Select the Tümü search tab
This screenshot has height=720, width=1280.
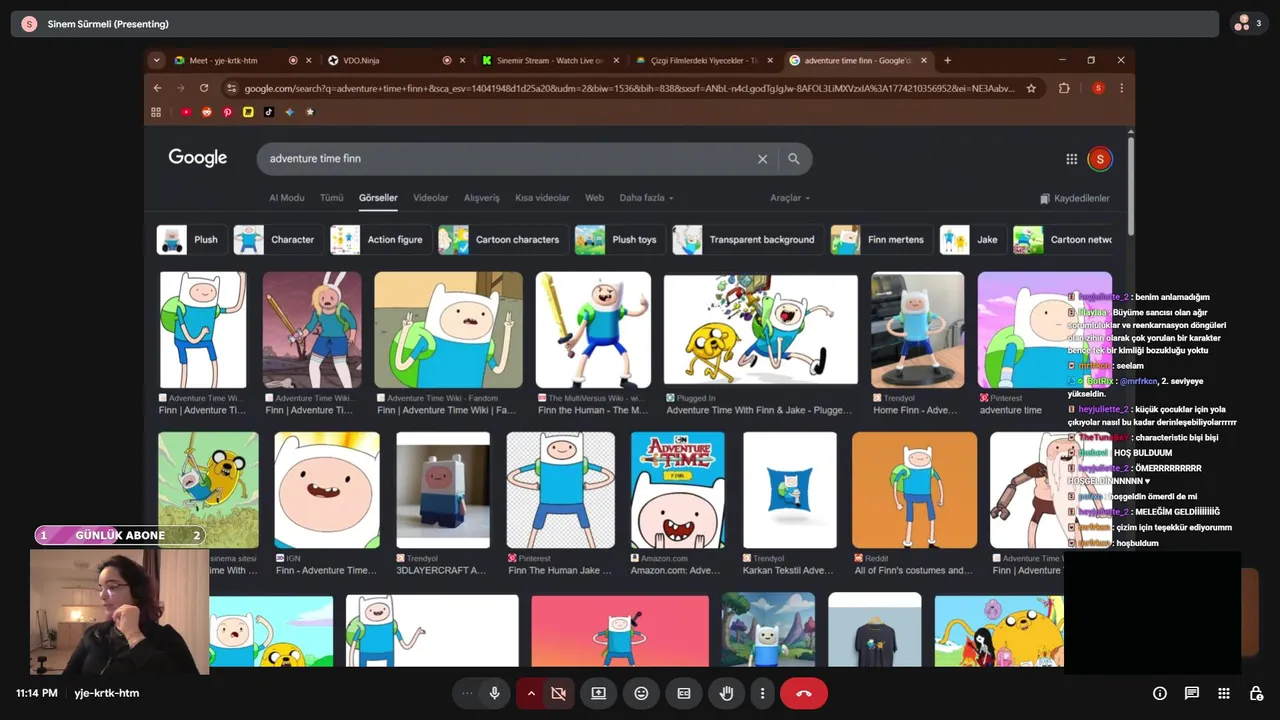point(331,198)
